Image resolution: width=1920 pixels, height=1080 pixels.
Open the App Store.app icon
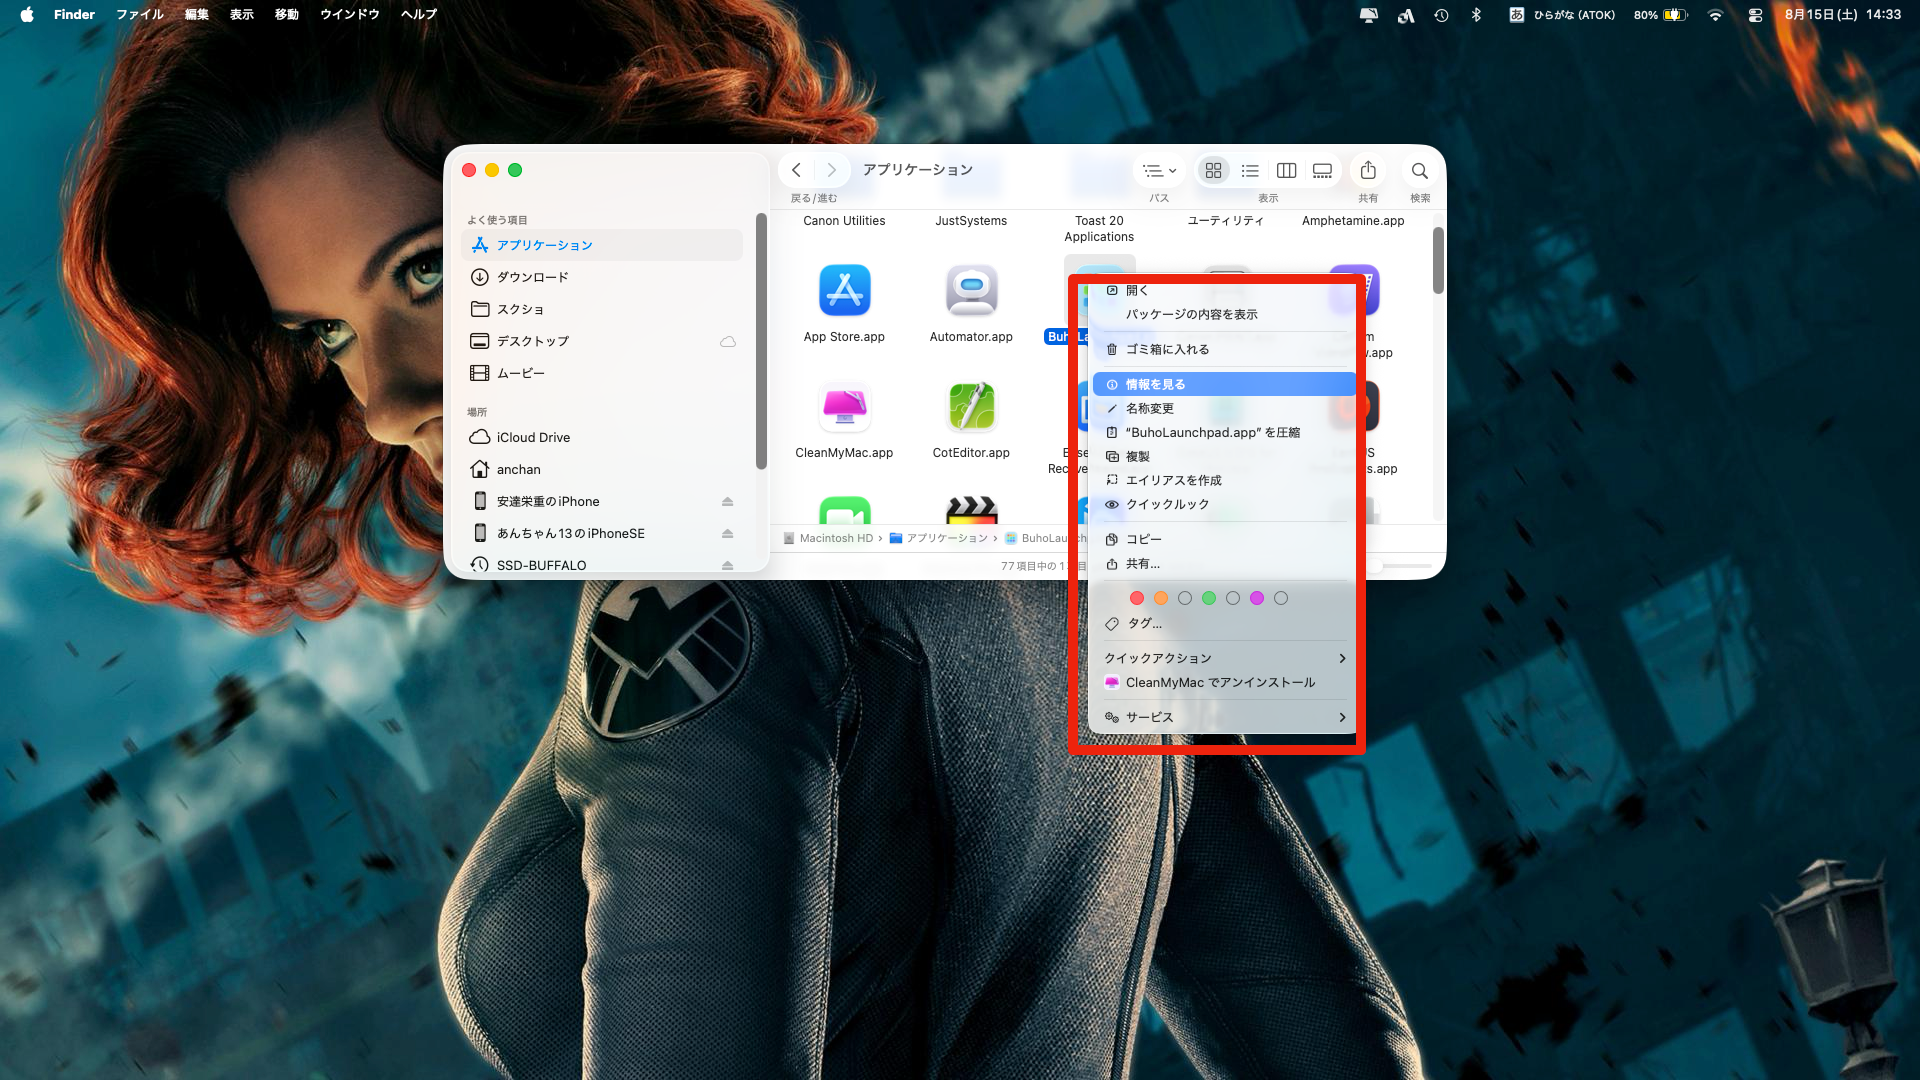tap(844, 291)
